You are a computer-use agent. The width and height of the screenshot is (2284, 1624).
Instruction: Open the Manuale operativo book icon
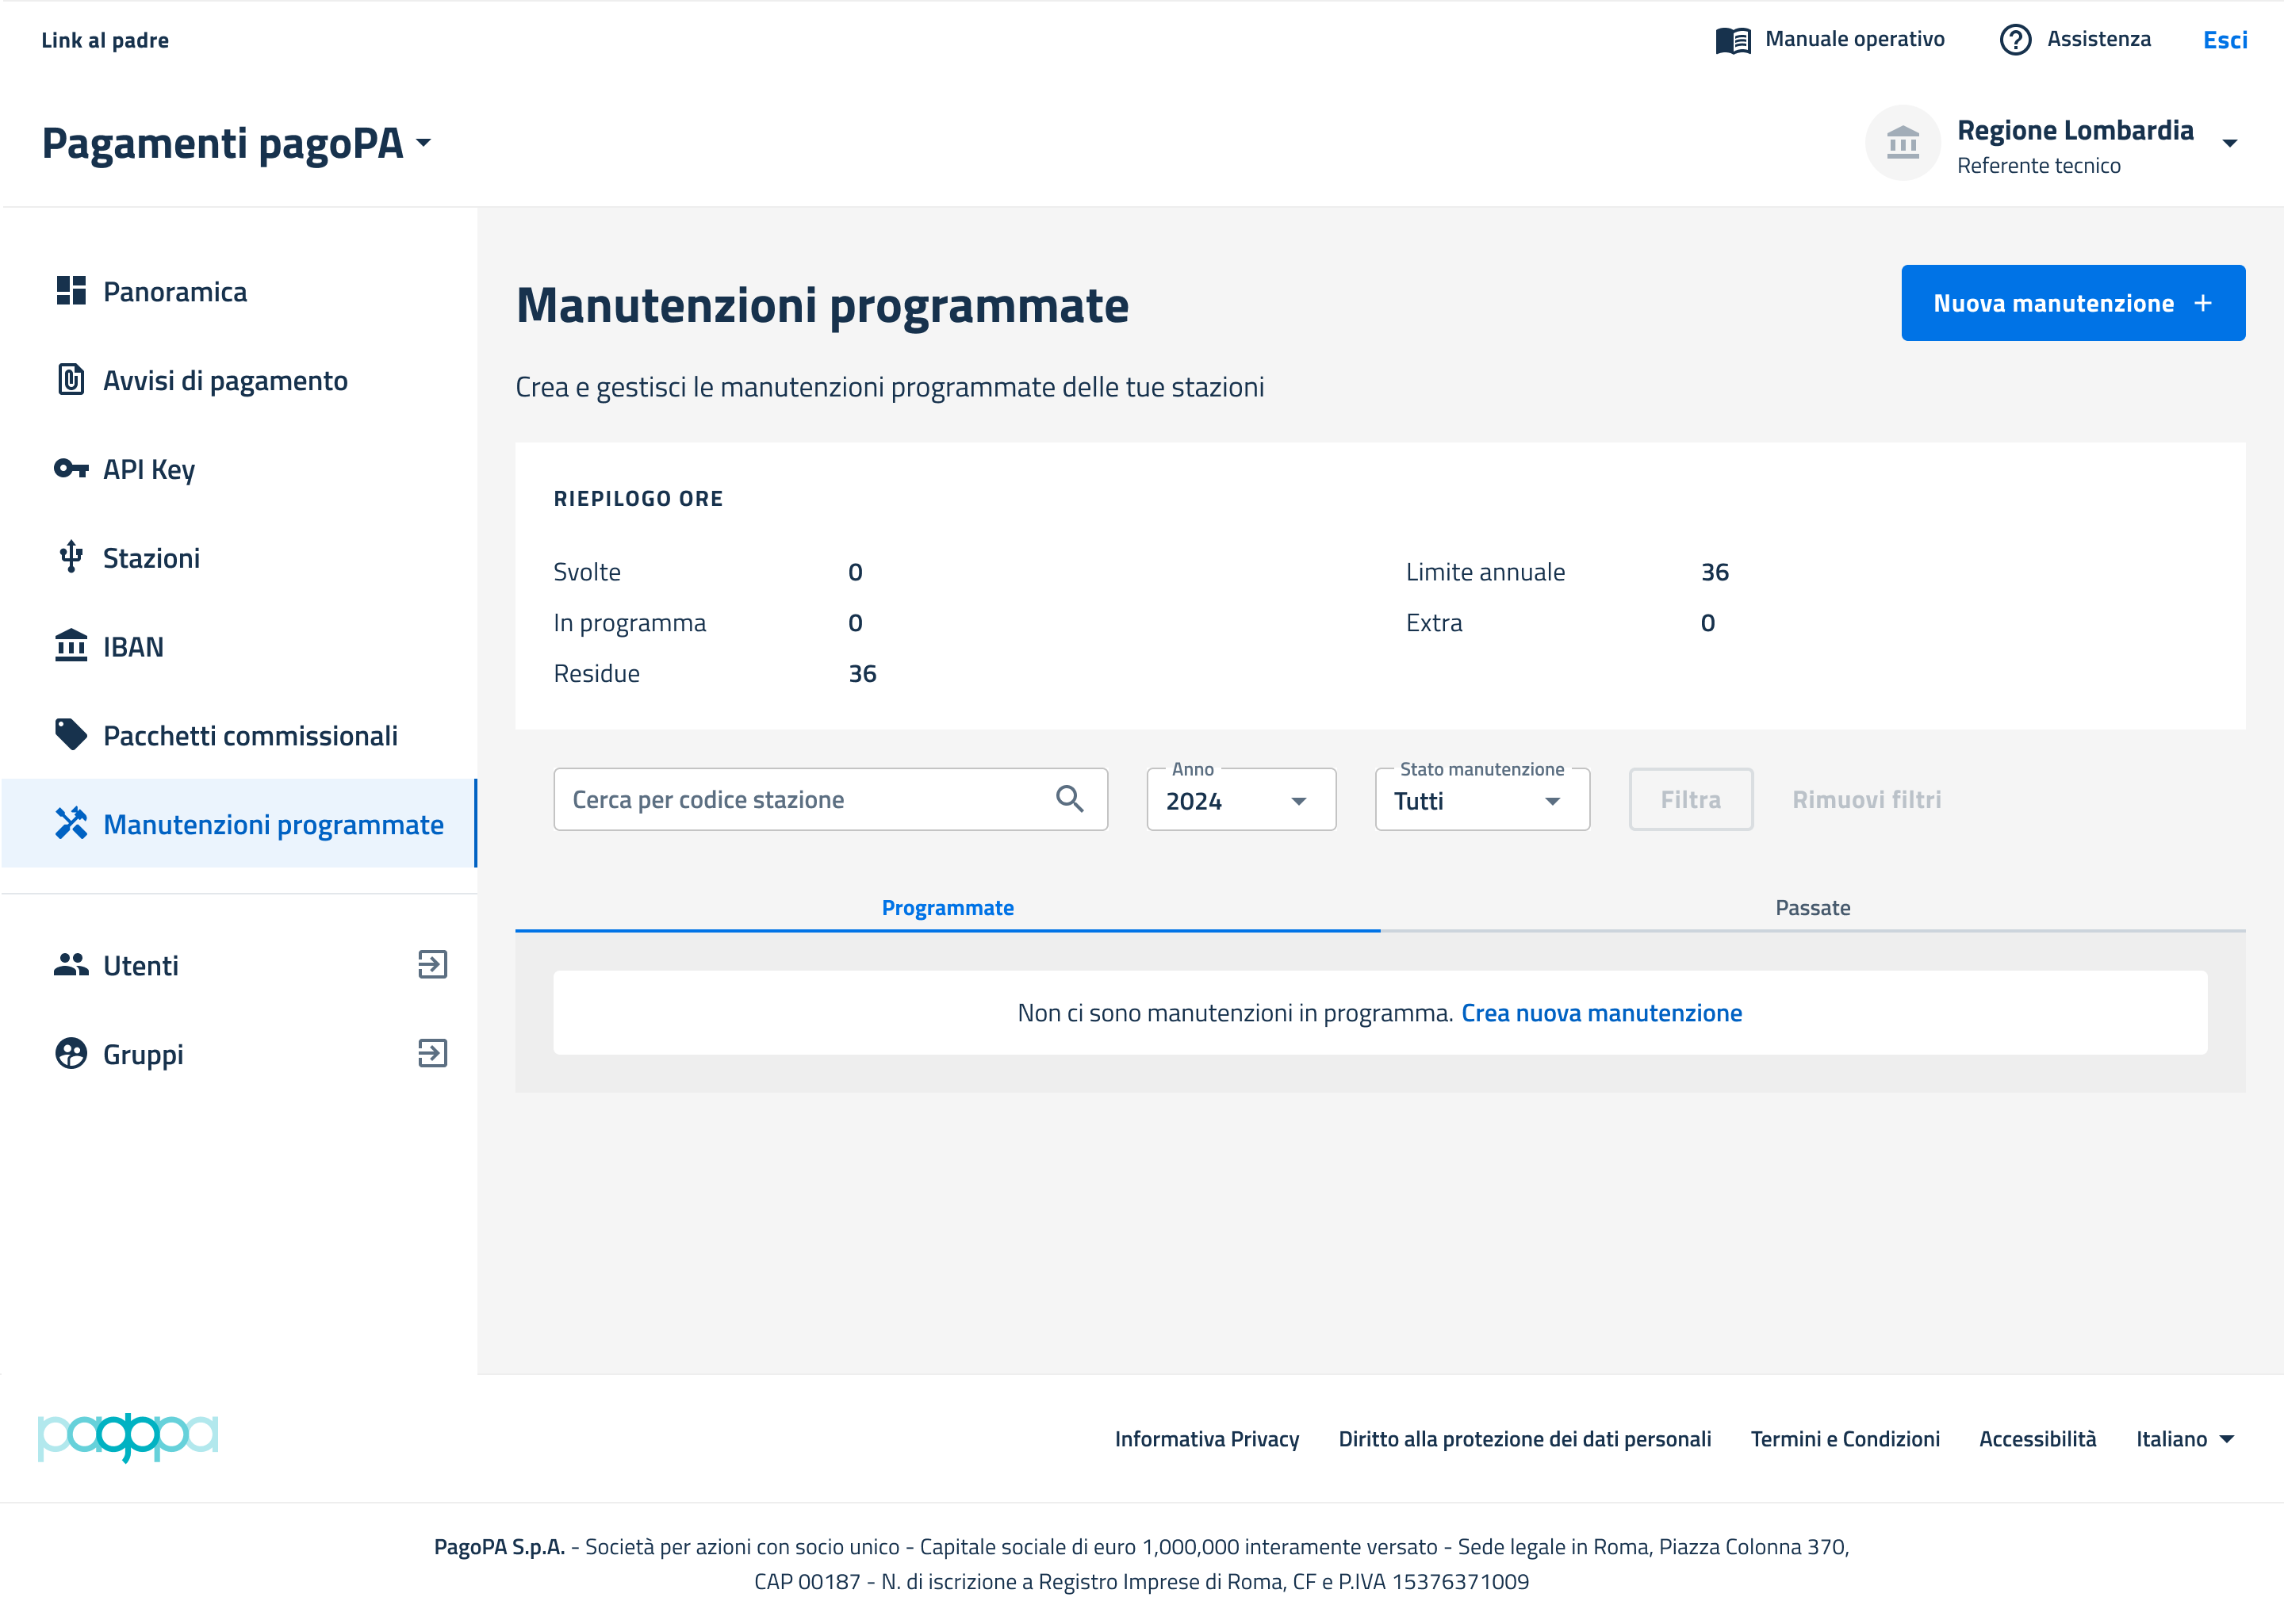point(1732,40)
